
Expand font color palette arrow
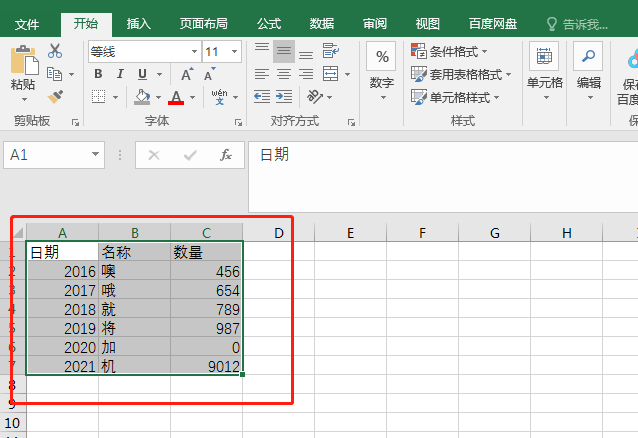192,97
